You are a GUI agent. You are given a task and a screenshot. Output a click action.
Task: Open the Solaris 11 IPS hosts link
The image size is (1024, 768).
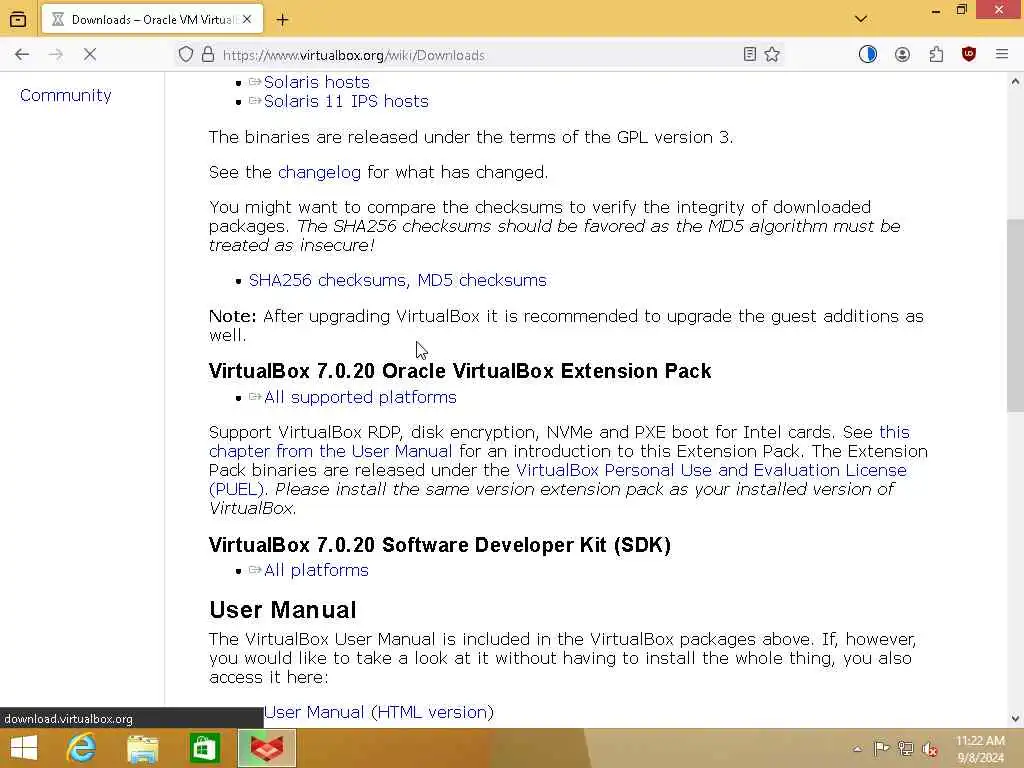[x=346, y=101]
